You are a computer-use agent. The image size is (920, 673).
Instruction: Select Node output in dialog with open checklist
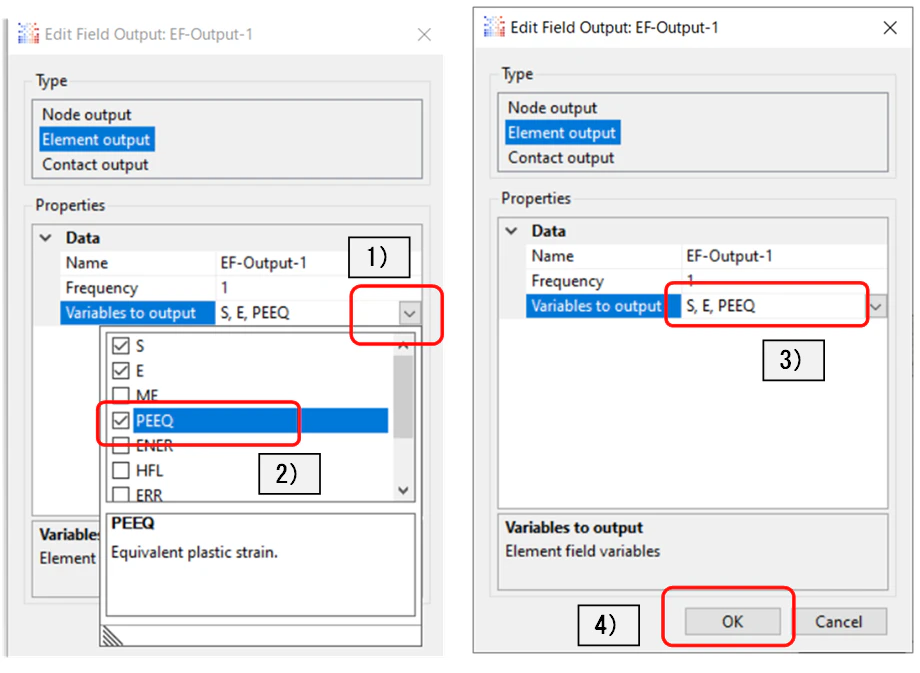point(87,114)
